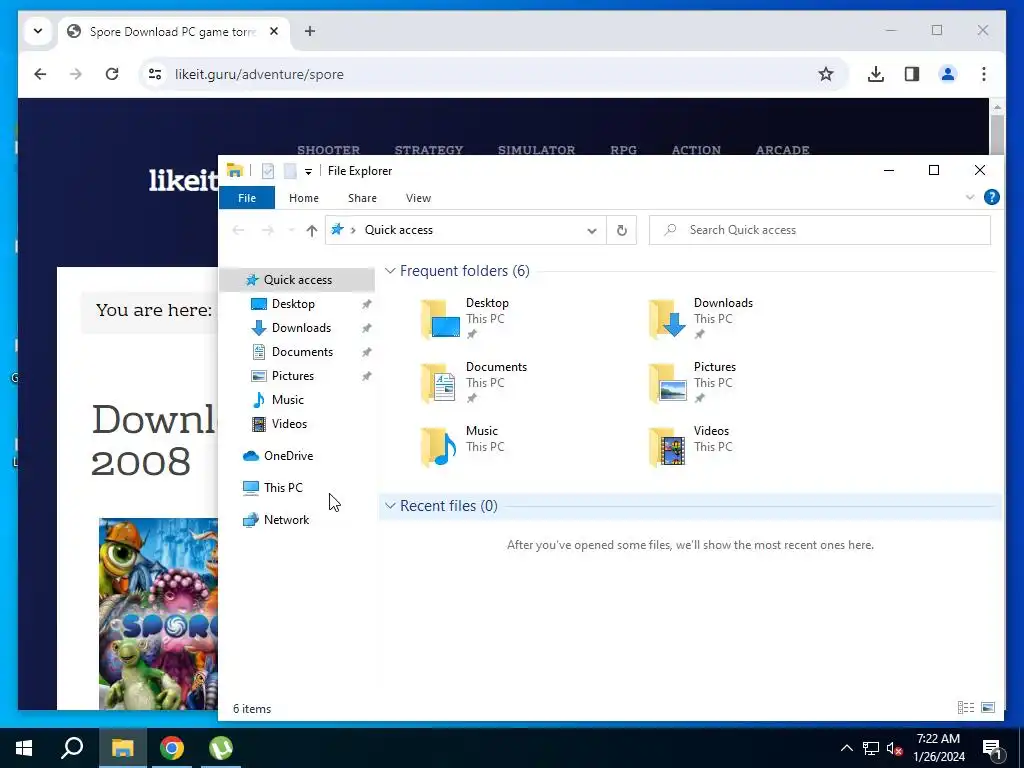Select Quick access in navigation pane
Viewport: 1024px width, 768px height.
297,280
